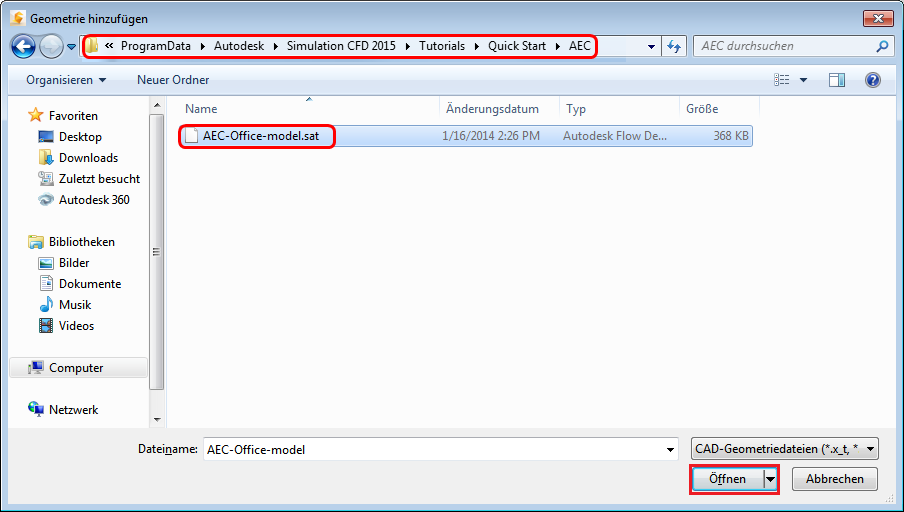
Task: Click the Videos filmstrip icon
Action: (x=46, y=326)
